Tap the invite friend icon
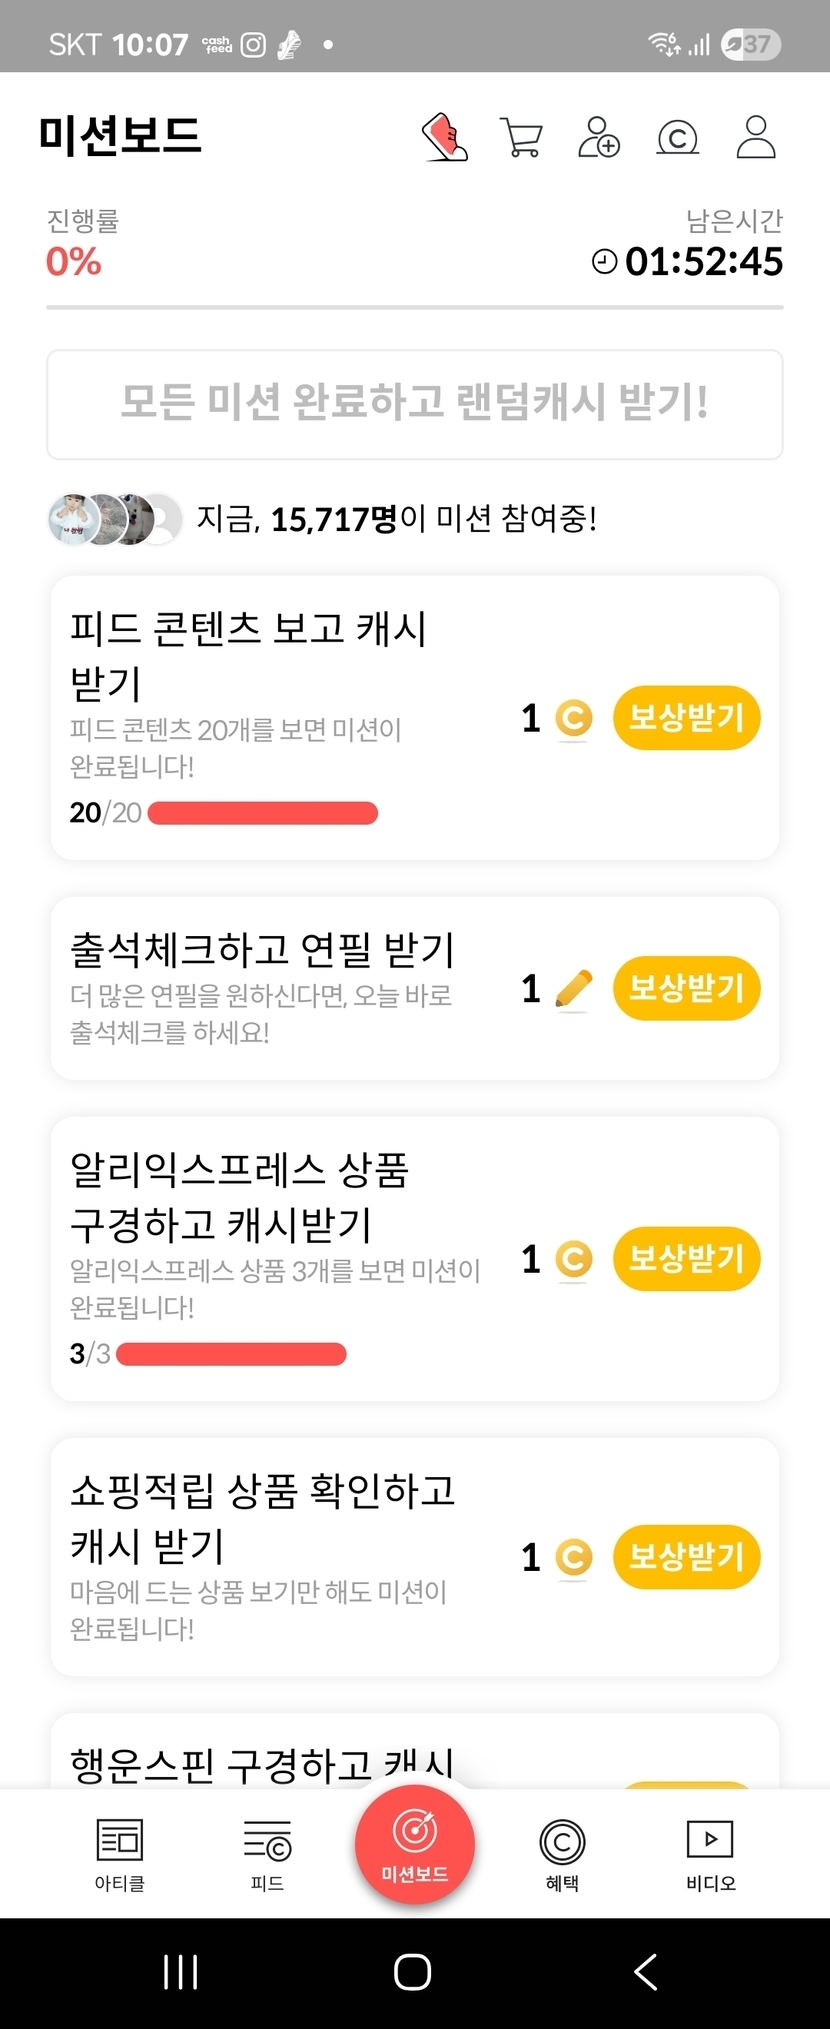The image size is (830, 2029). [x=599, y=137]
